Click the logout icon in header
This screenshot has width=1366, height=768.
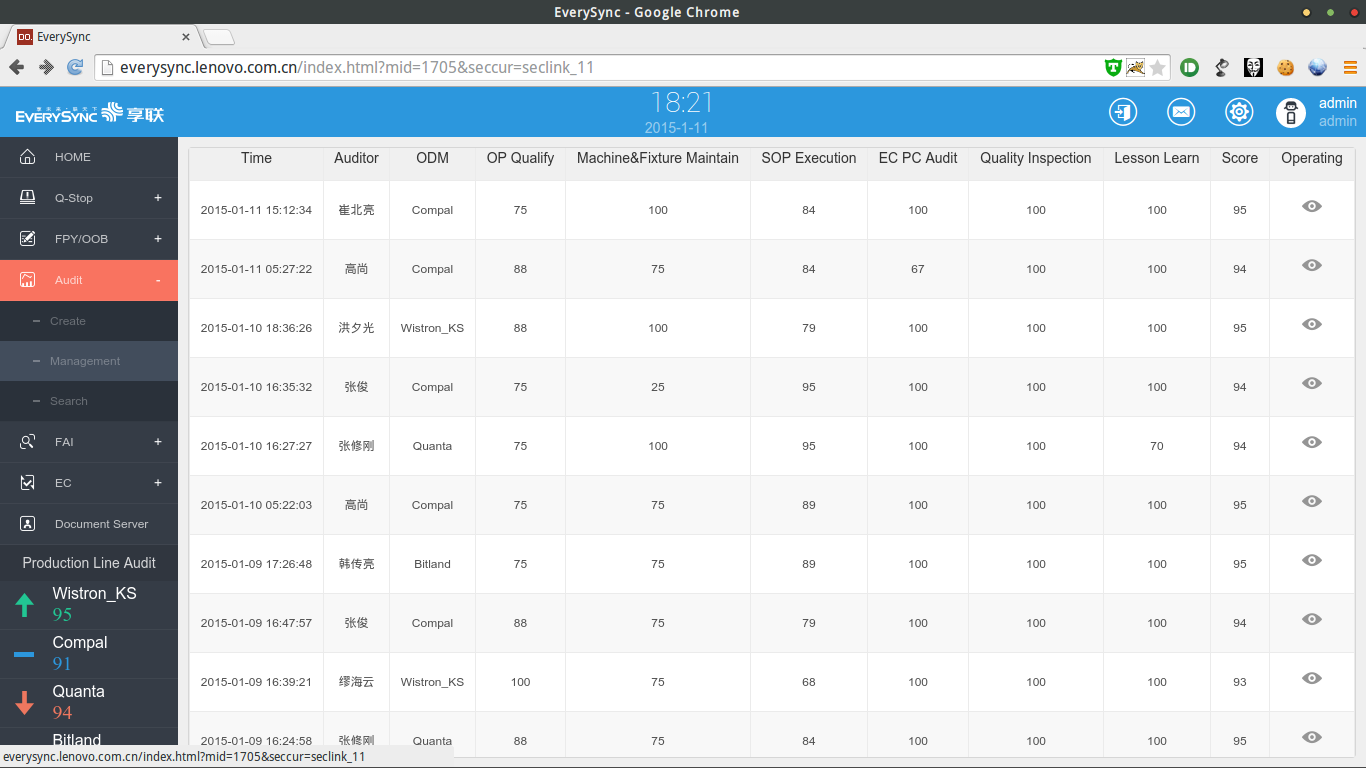click(1123, 112)
